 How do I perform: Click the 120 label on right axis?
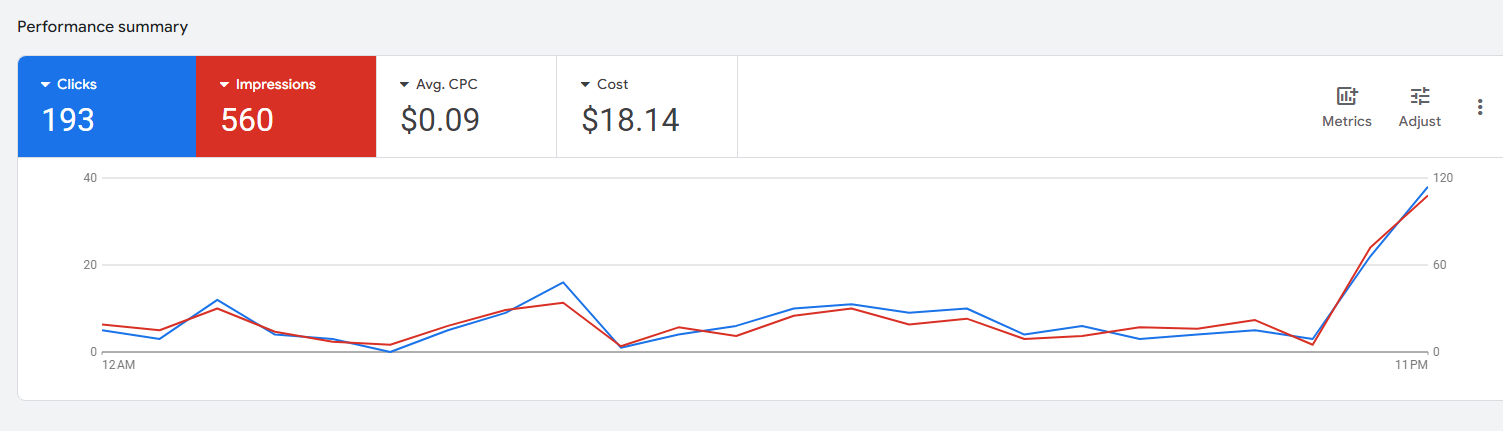tap(1443, 178)
